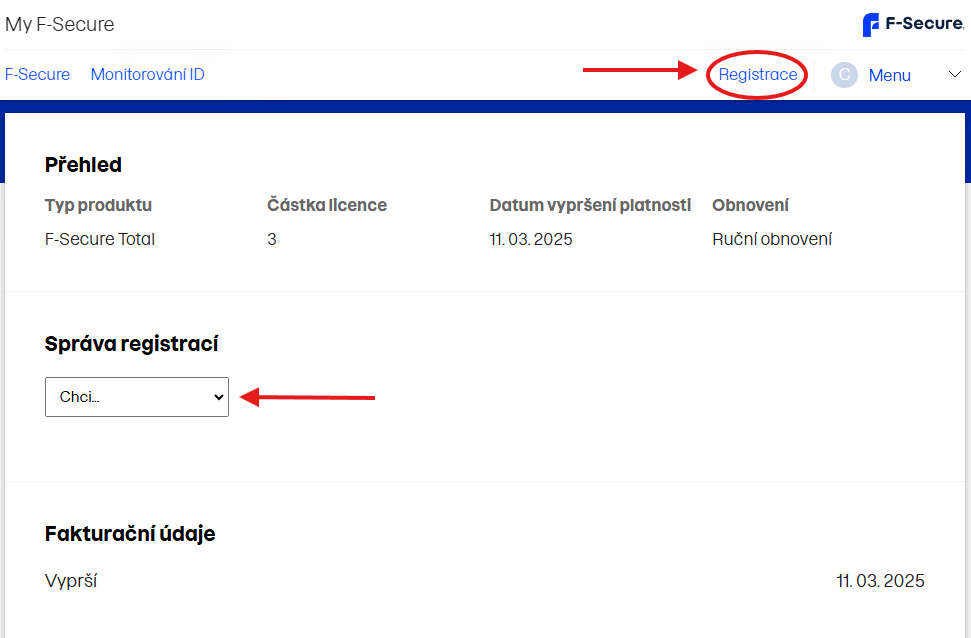Click the F-Secure logo in the header
This screenshot has height=638, width=971.
[x=913, y=24]
